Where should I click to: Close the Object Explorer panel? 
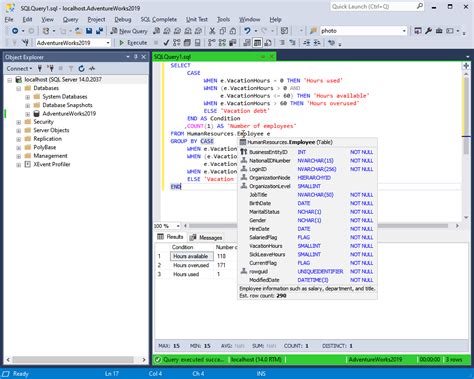144,57
